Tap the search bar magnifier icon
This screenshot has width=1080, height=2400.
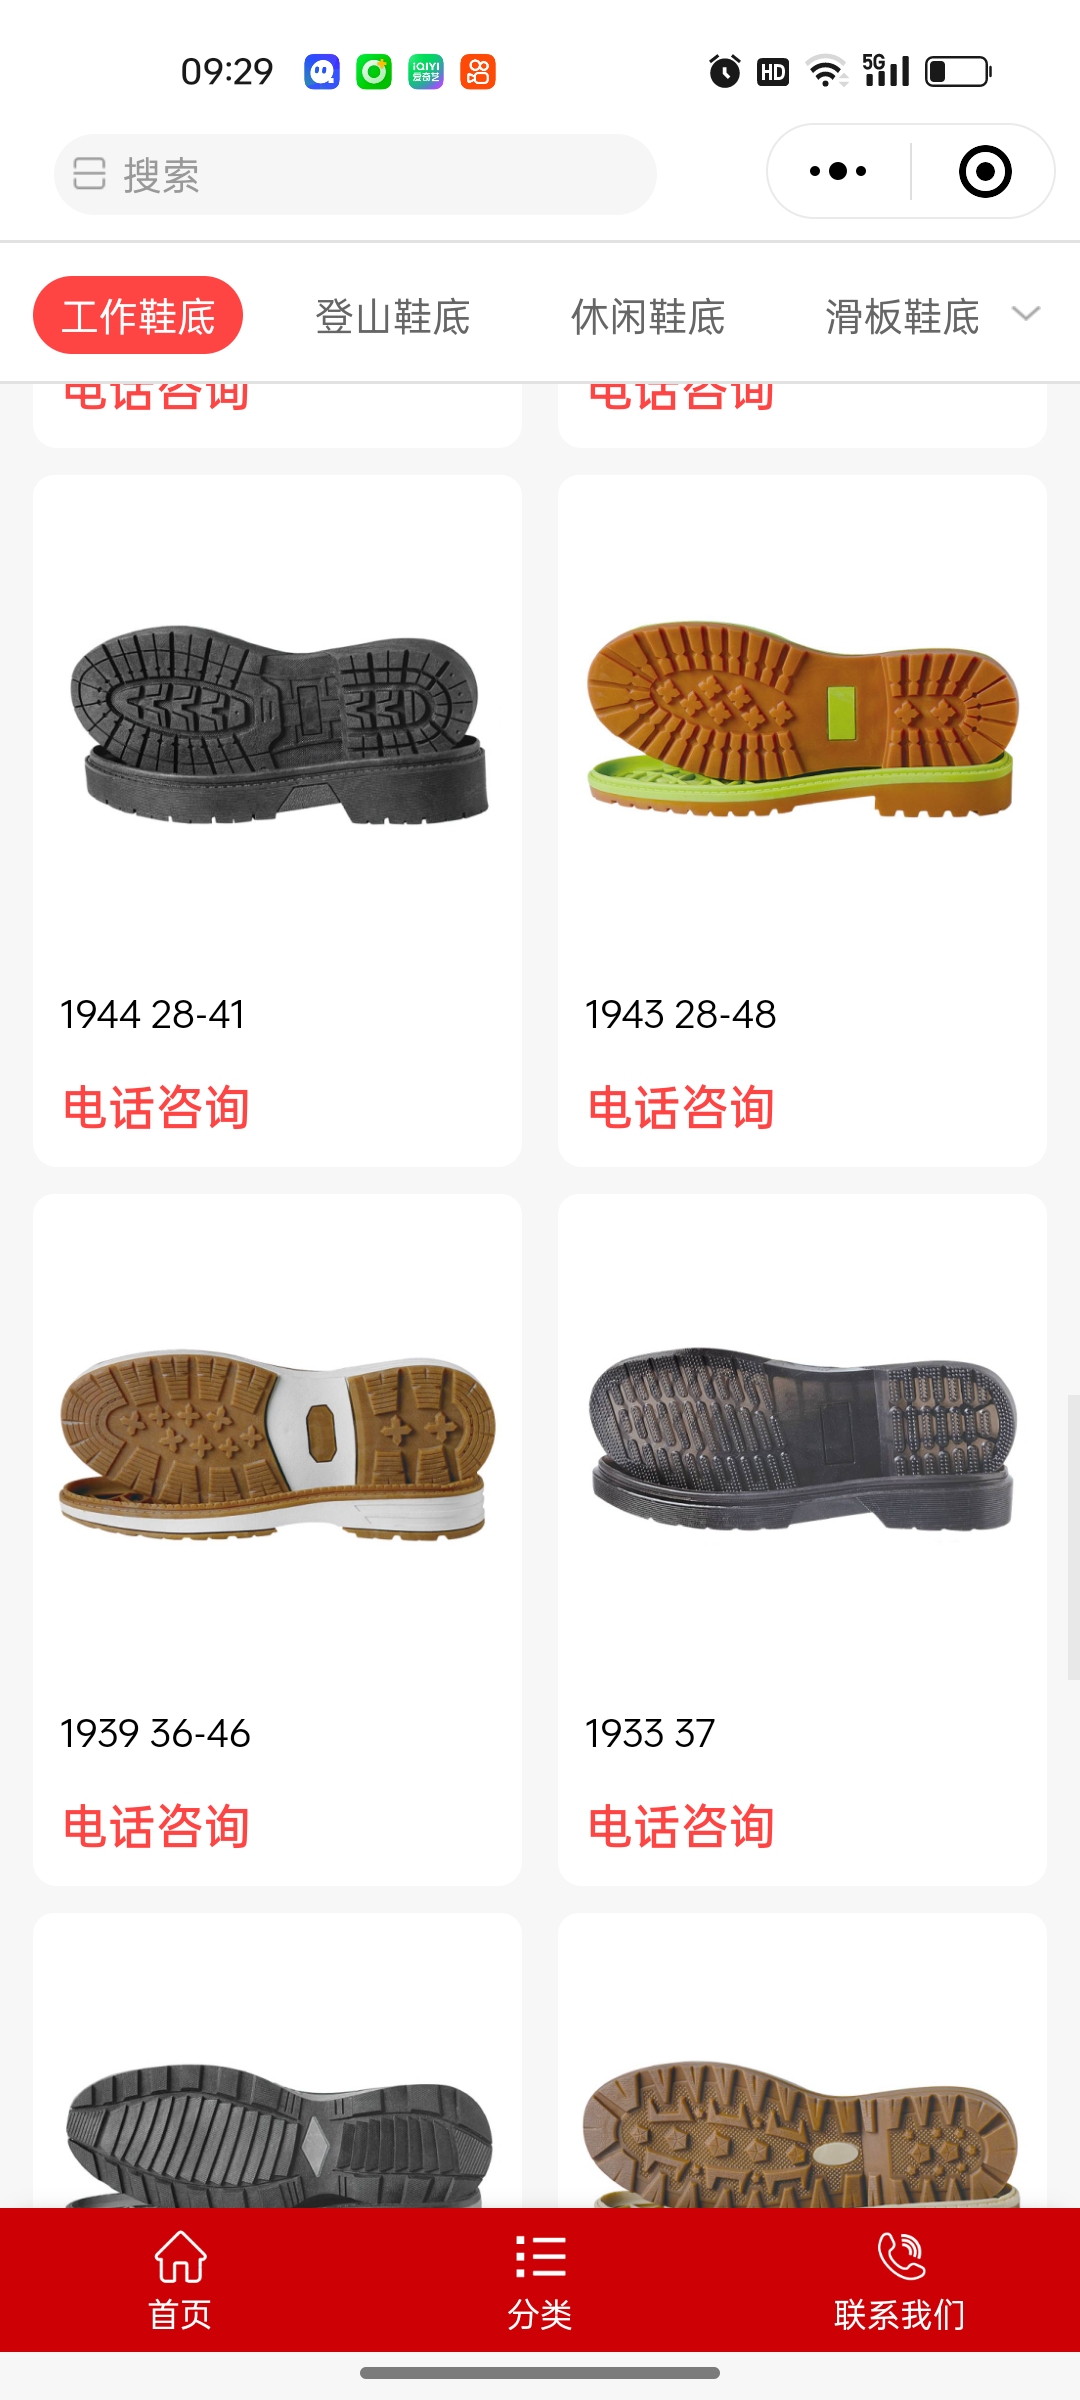89,174
